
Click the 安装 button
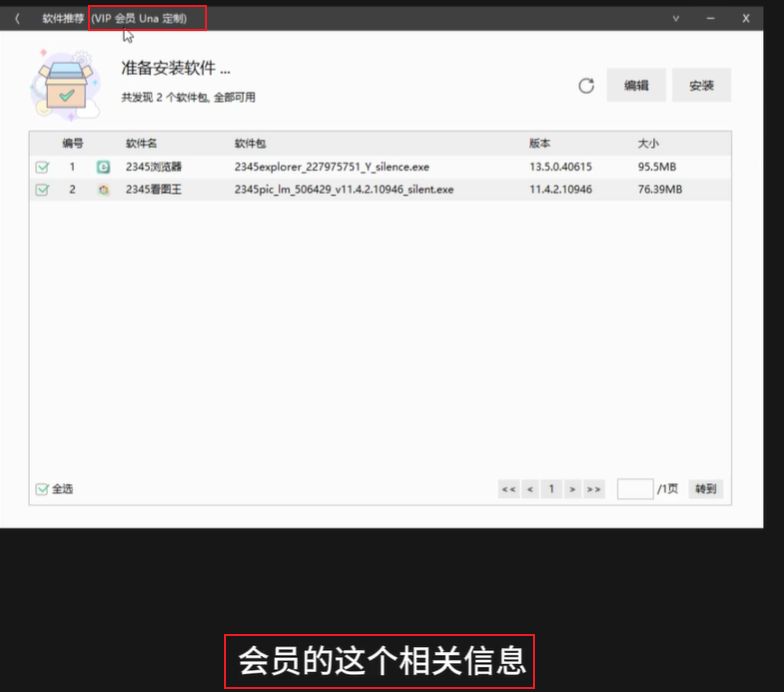701,86
